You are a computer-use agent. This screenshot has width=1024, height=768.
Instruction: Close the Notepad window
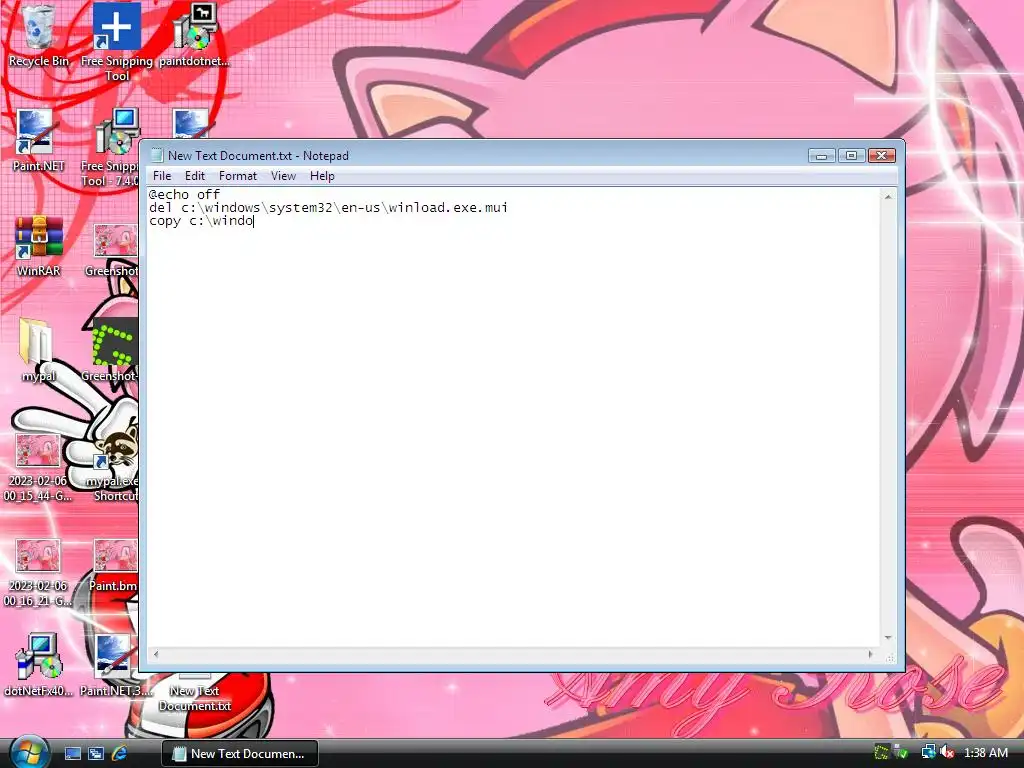[x=881, y=155]
